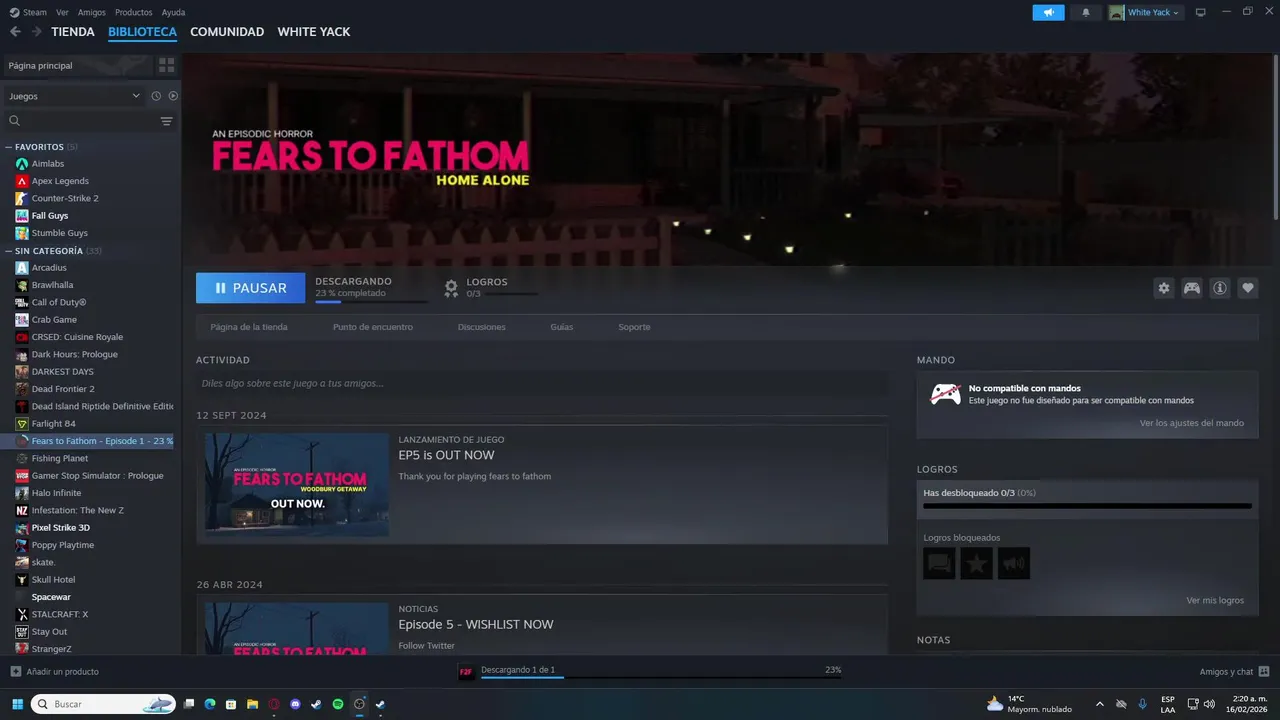This screenshot has width=1280, height=720.
Task: Open Discusiones link
Action: 482,327
